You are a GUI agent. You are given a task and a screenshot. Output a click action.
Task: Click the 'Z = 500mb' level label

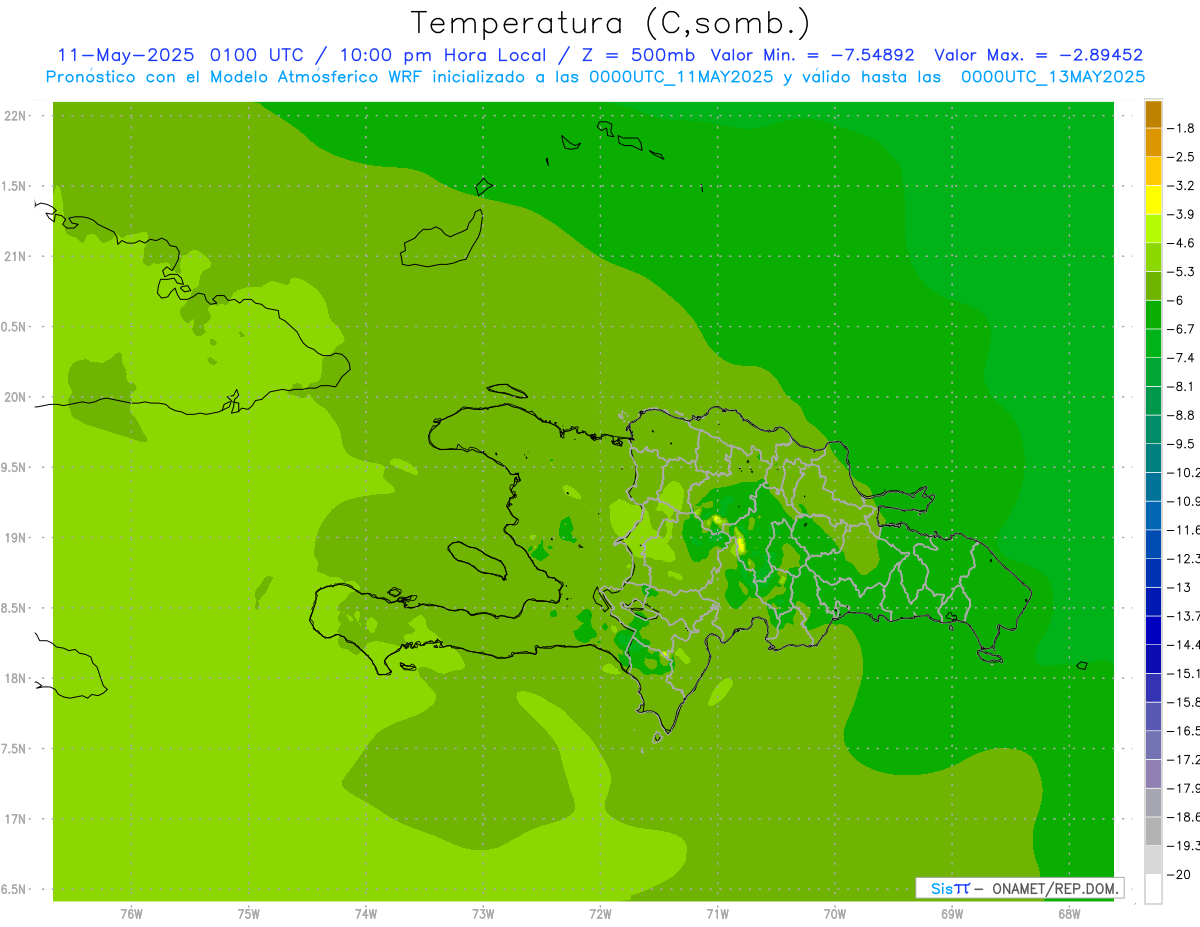pos(639,55)
